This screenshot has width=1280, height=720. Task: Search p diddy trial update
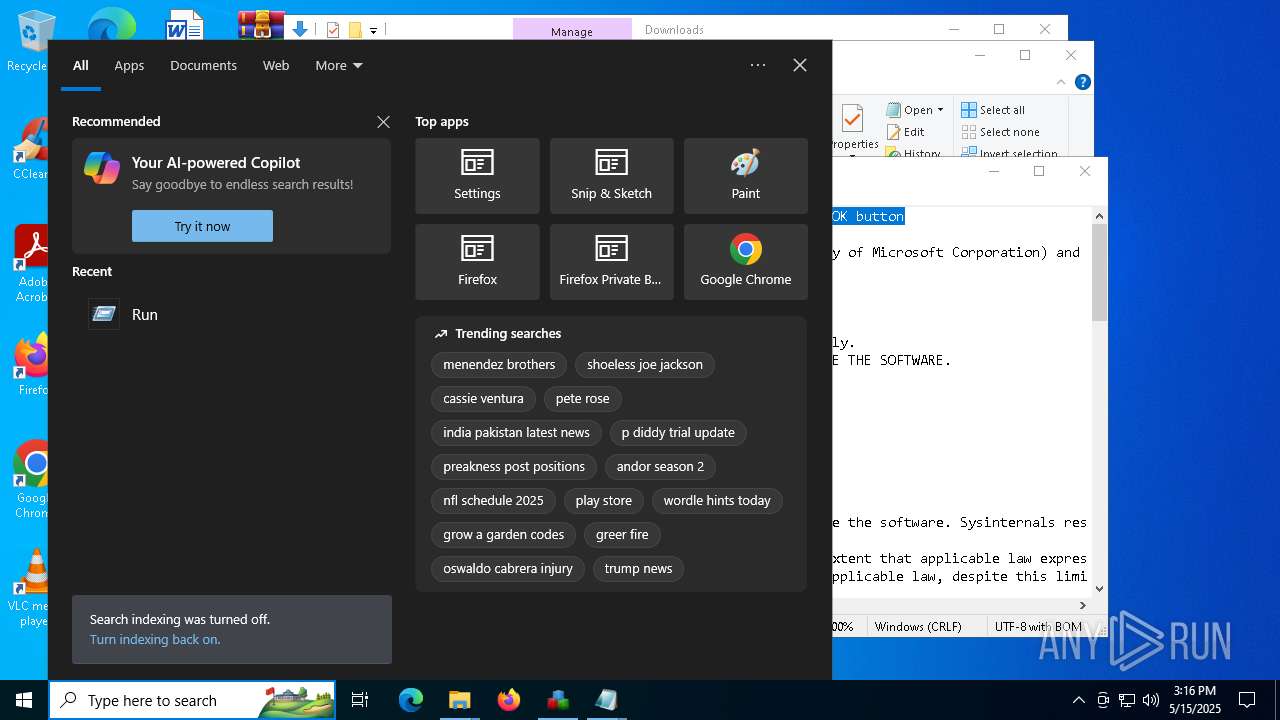678,433
